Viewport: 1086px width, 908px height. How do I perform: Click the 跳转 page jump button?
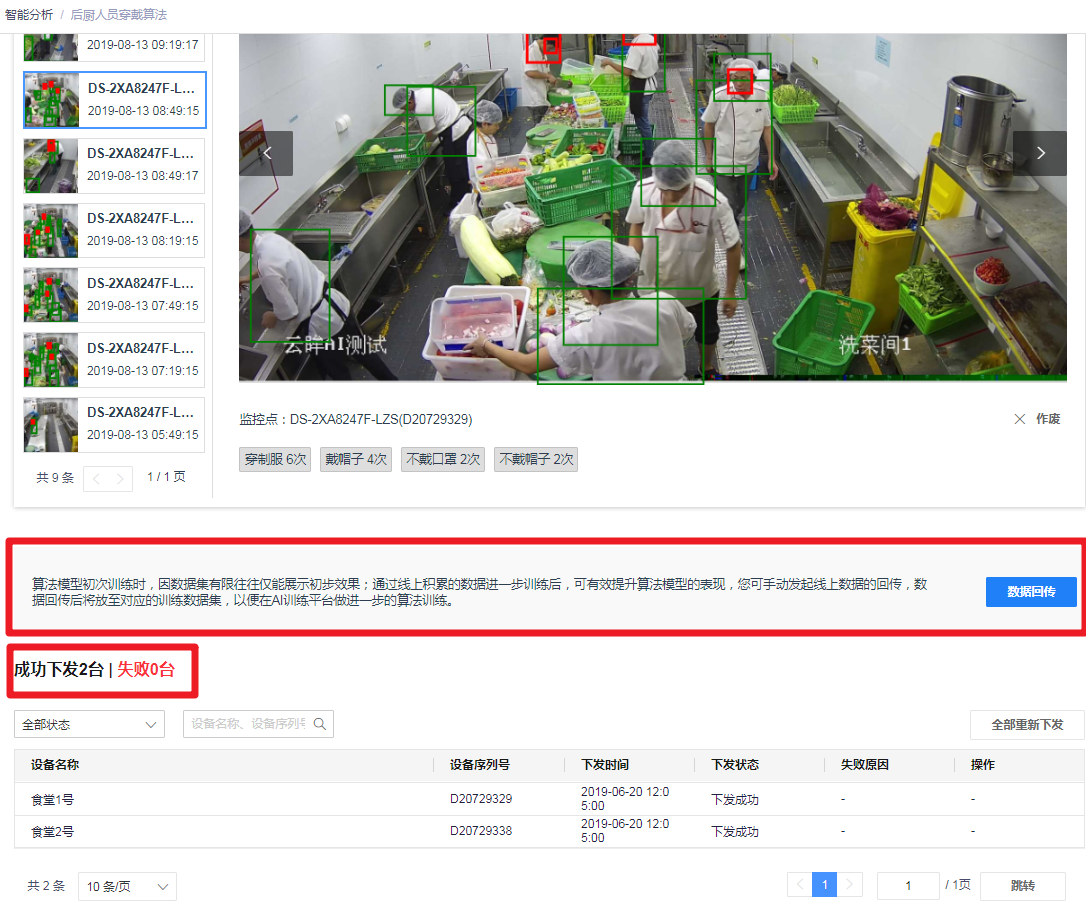(1022, 886)
